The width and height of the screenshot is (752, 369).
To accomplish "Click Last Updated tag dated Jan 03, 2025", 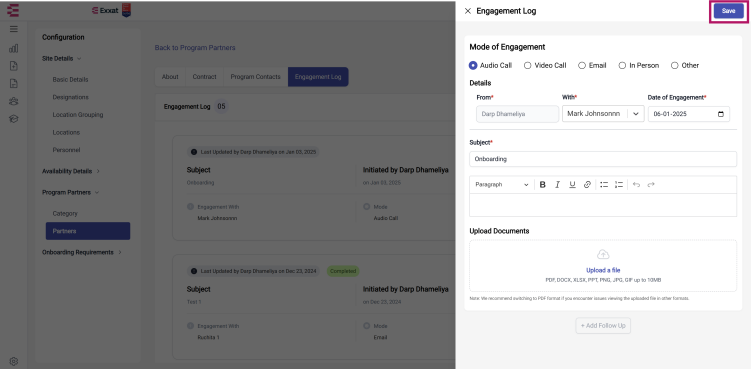I will click(x=253, y=152).
